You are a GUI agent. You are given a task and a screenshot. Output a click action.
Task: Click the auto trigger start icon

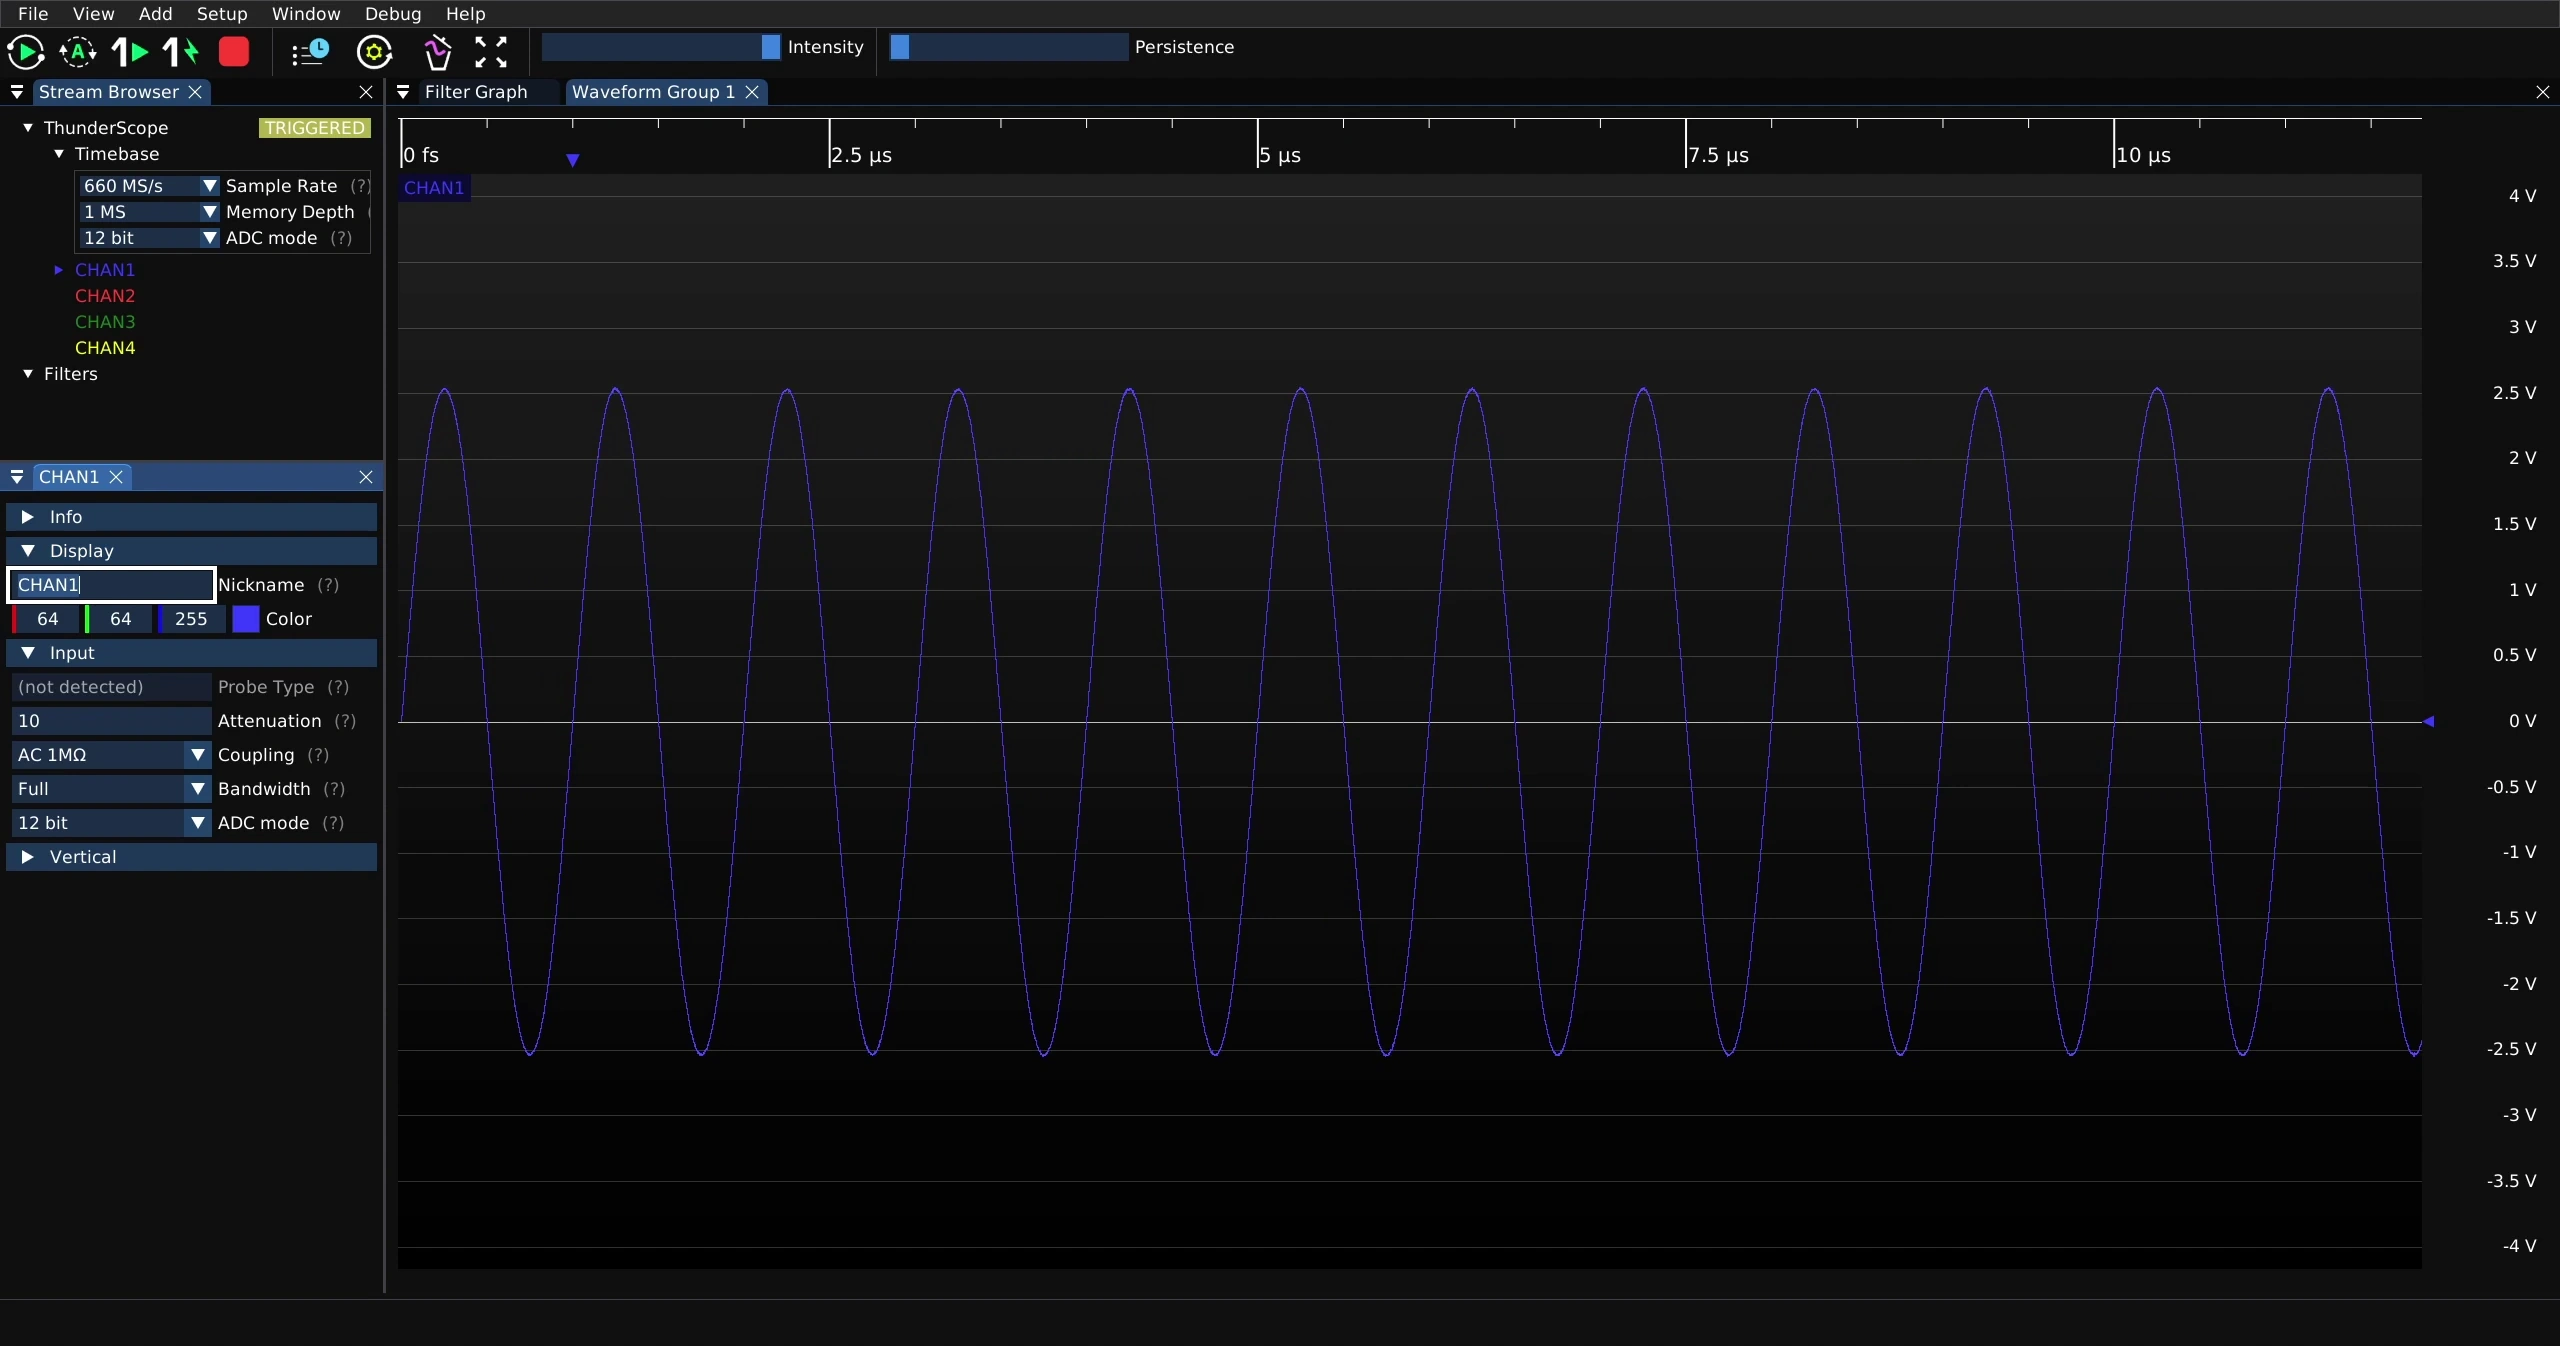coord(78,52)
